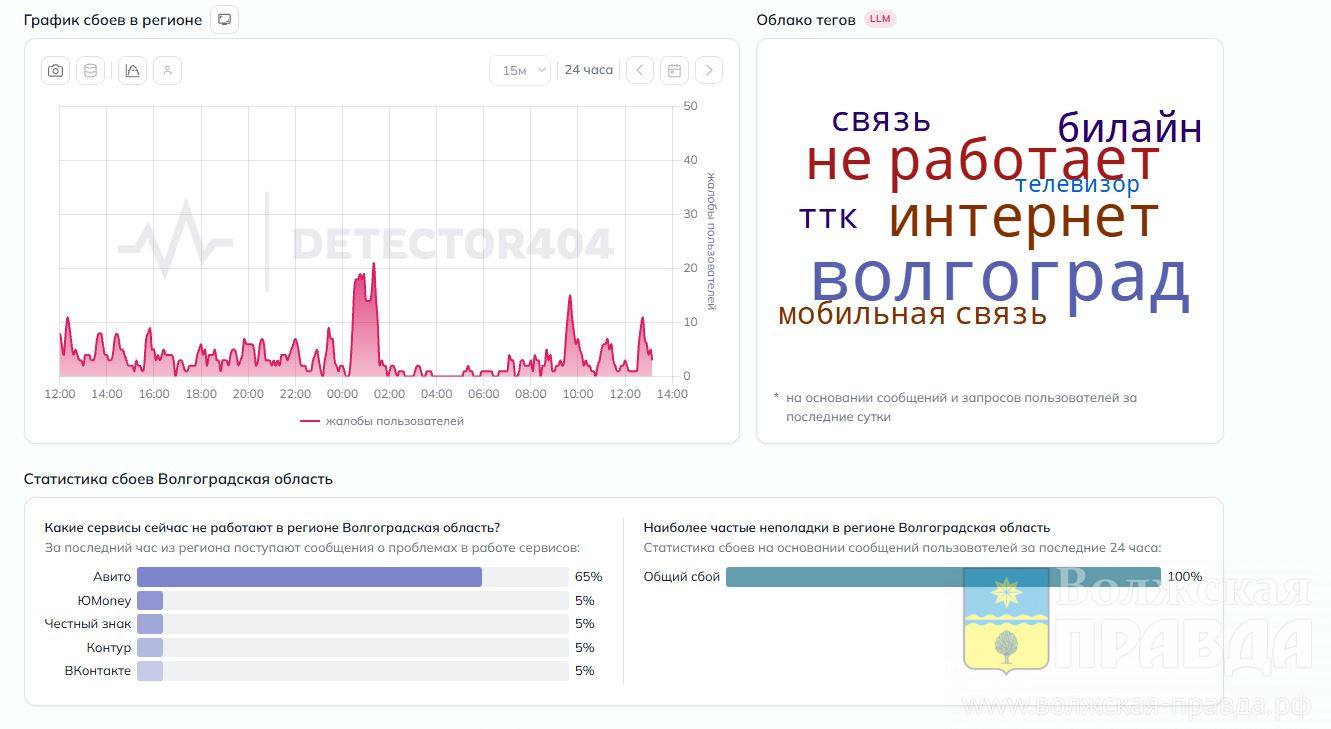The image size is (1331, 729).
Task: Click the tag 'волгоград' in the cloud
Action: pos(1000,280)
